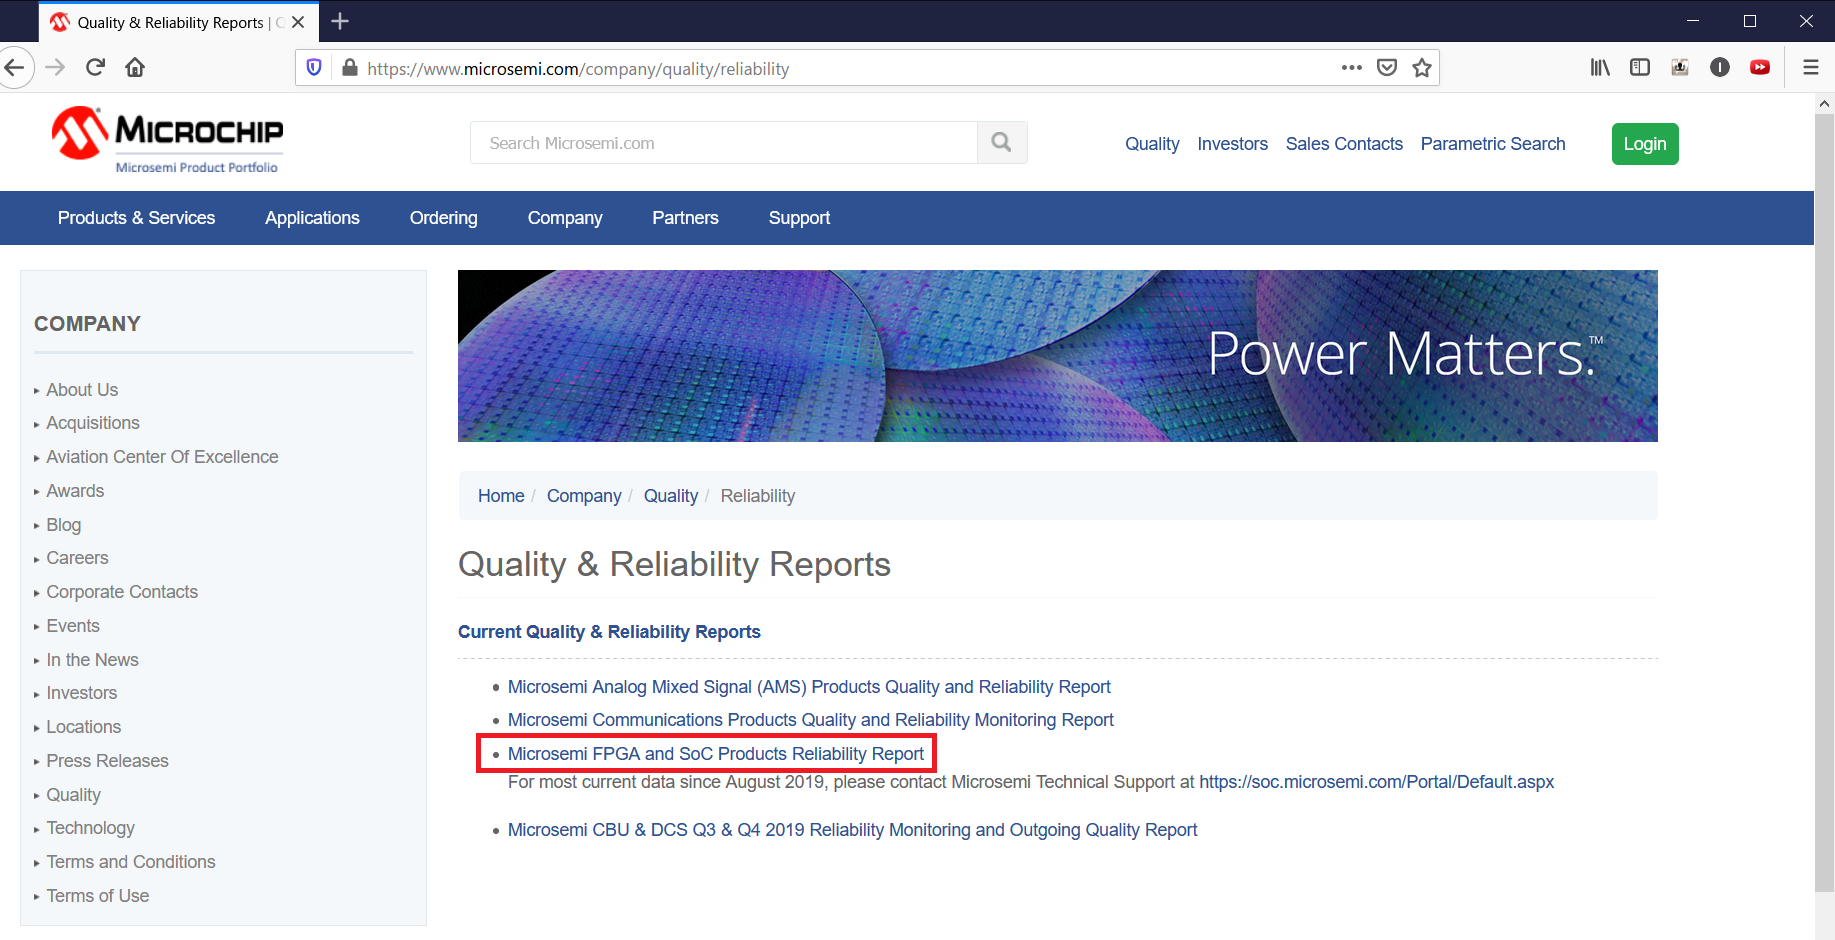Select Technology in the sidebar
The height and width of the screenshot is (940, 1835).
(x=90, y=828)
